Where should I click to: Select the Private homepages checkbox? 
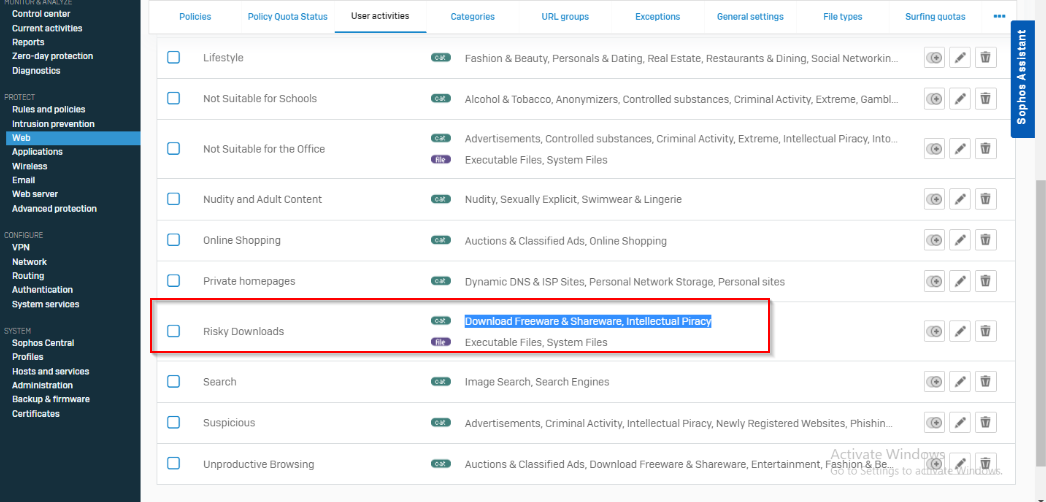tap(173, 280)
